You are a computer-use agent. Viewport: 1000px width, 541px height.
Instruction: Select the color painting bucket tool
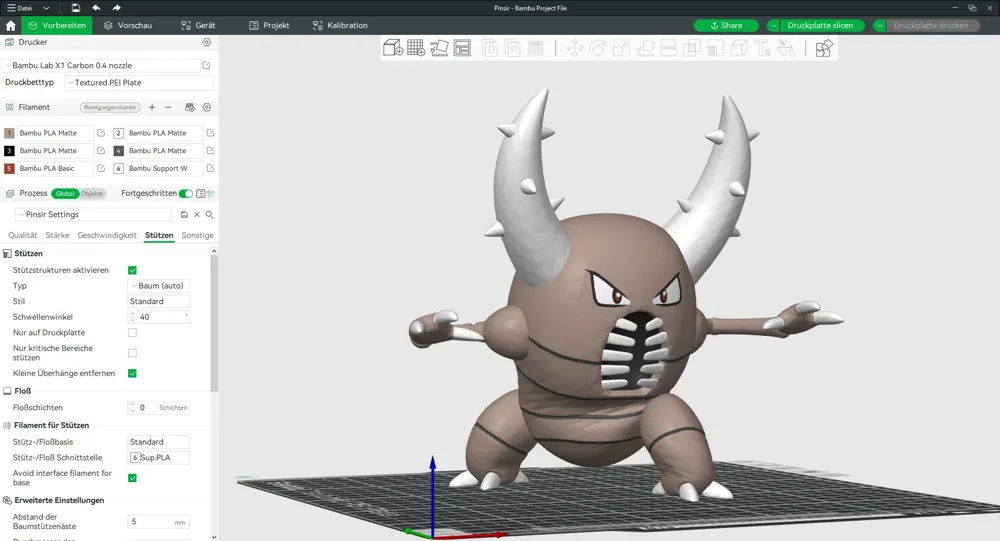pyautogui.click(x=786, y=48)
